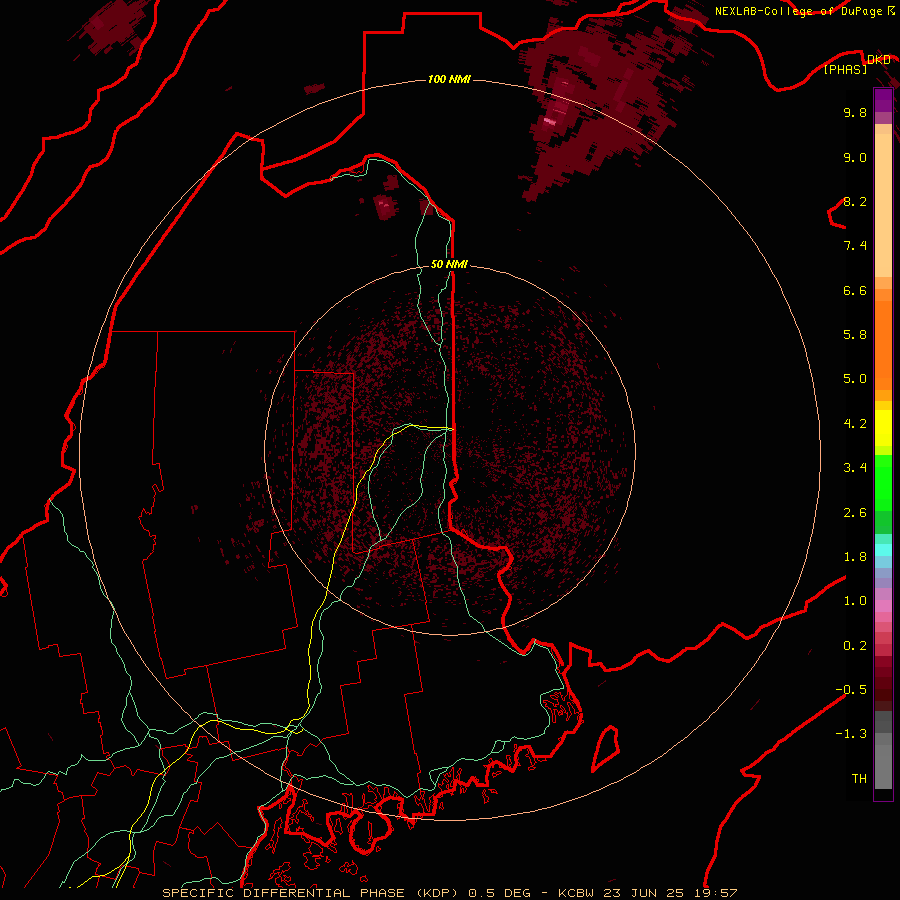The image size is (900, 900).
Task: Click the 50 NMI range ring label
Action: [449, 264]
